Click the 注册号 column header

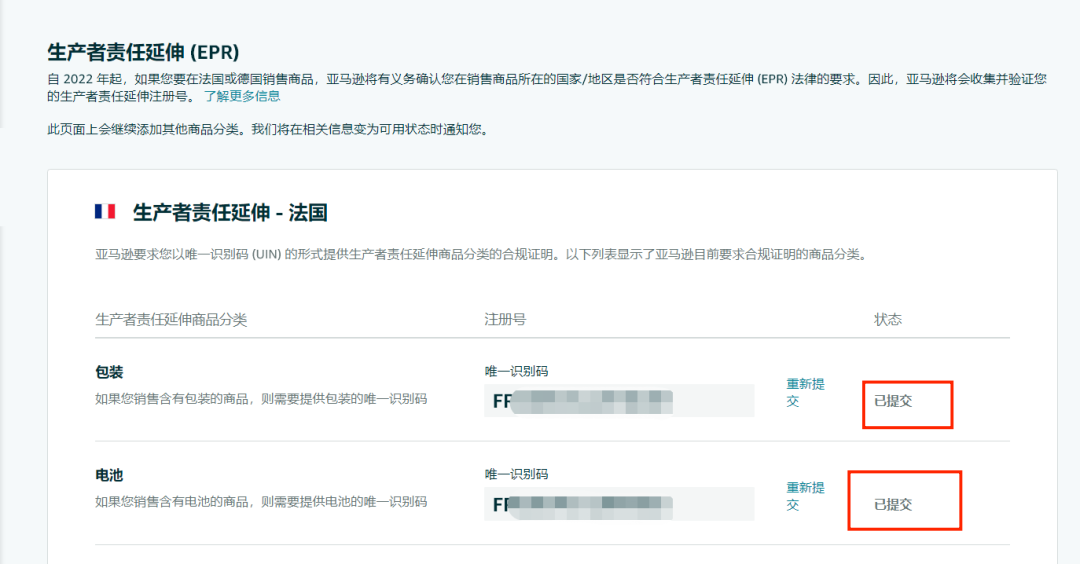(x=505, y=320)
